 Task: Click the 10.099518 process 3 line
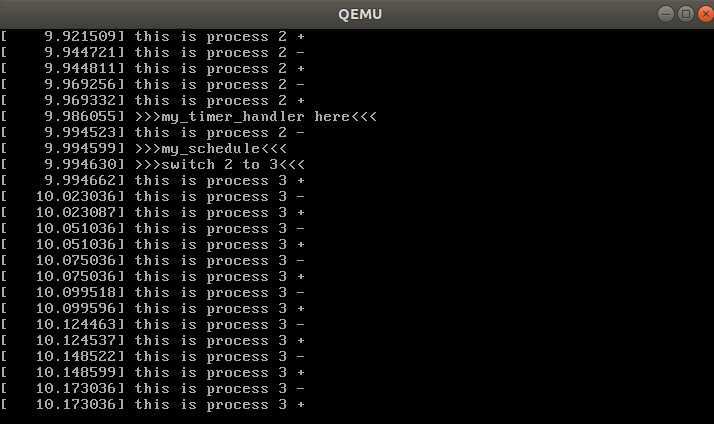[x=153, y=292]
